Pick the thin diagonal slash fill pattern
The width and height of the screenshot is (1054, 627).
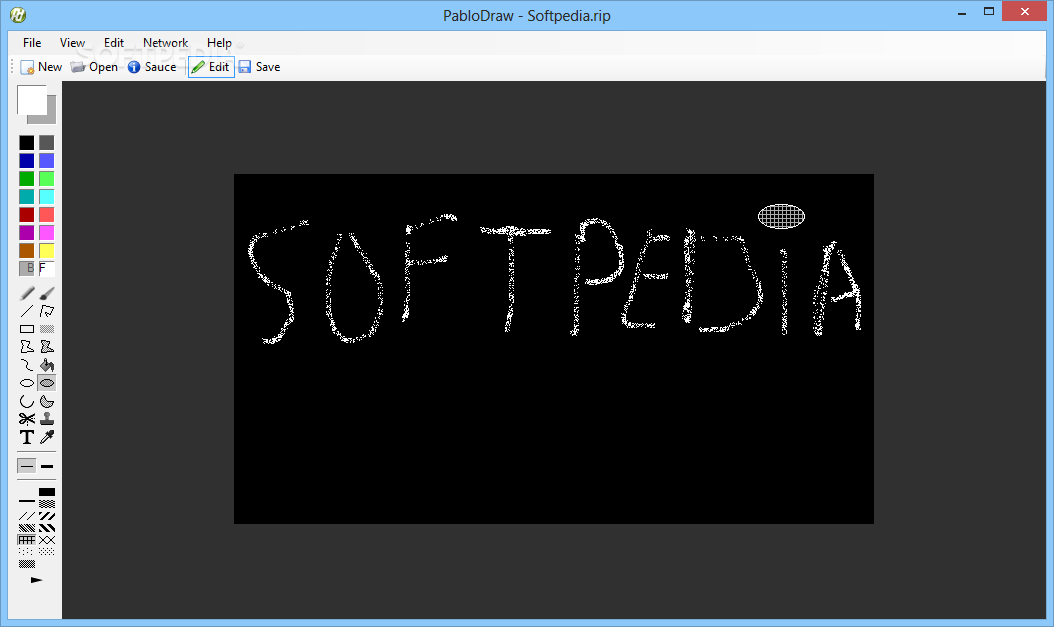coord(27,516)
